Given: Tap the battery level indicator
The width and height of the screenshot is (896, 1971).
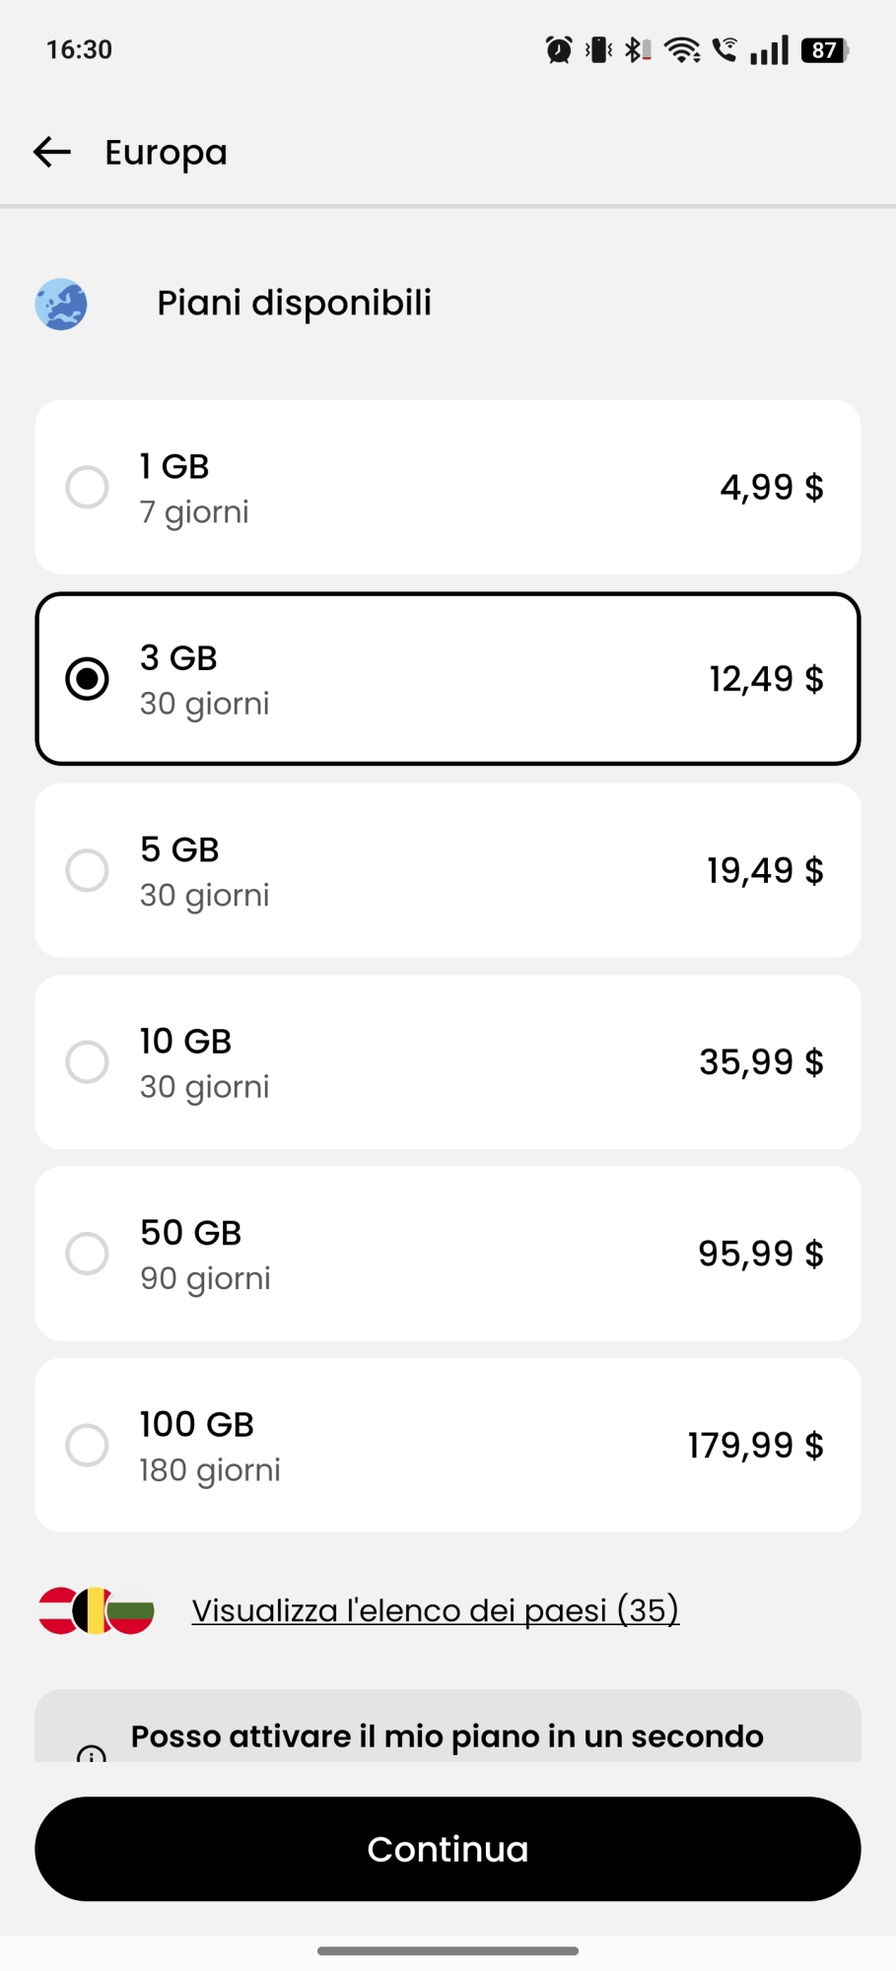Looking at the screenshot, I should click(x=825, y=49).
